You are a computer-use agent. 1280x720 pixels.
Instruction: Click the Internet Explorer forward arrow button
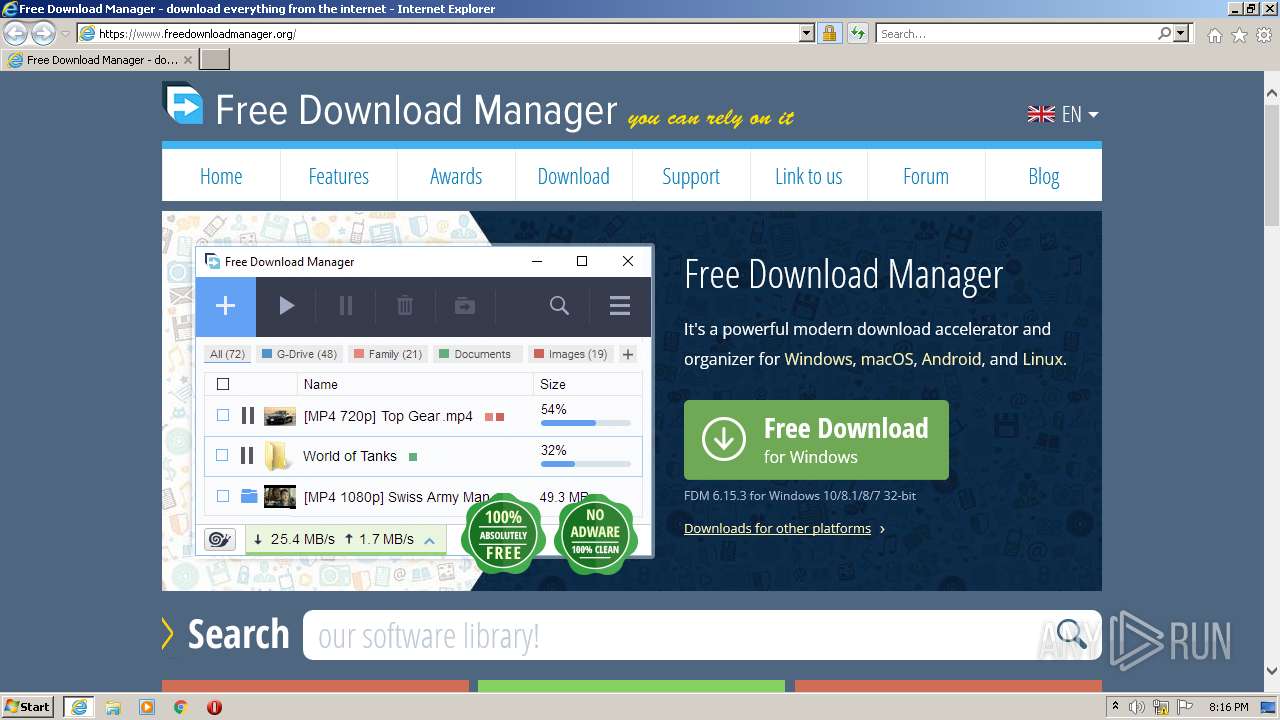click(x=42, y=33)
